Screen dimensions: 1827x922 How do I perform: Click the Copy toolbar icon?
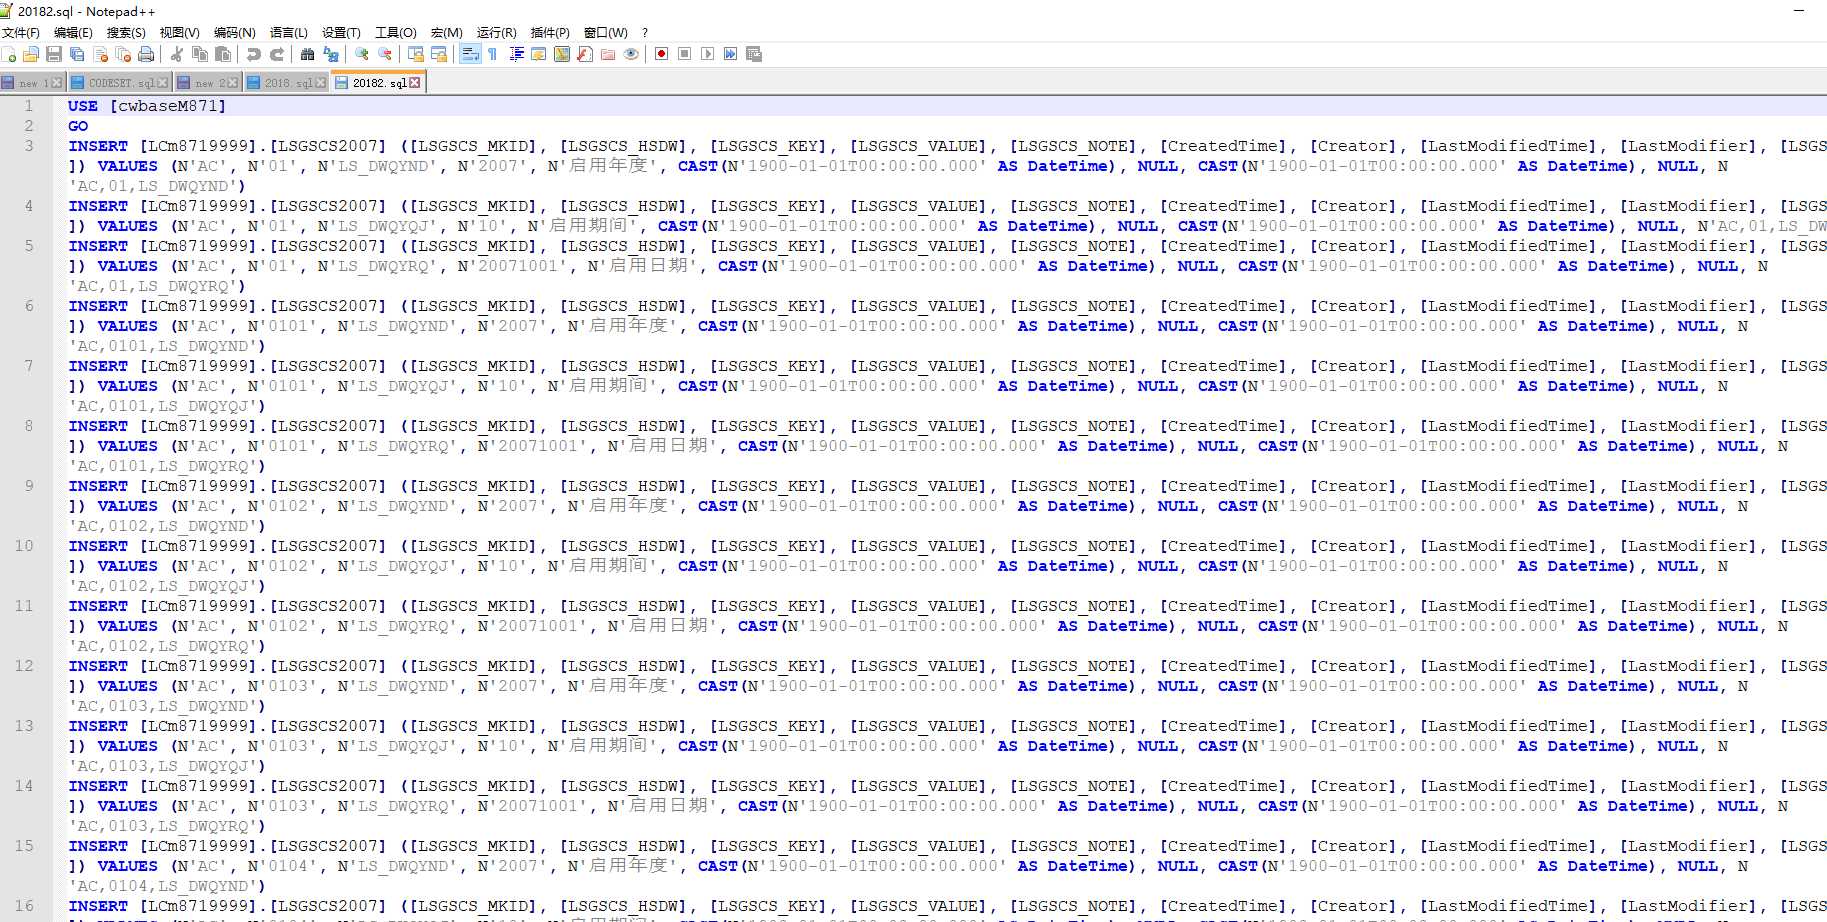coord(200,54)
